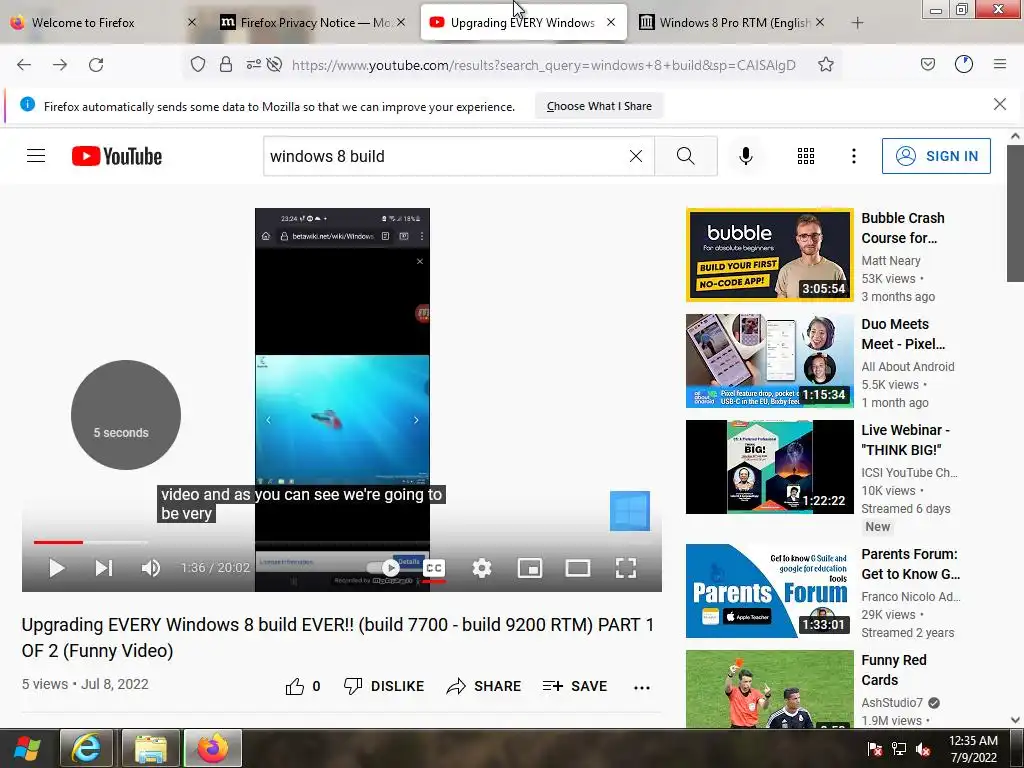This screenshot has width=1024, height=768.
Task: Open the Windows Start button
Action: [x=27, y=748]
